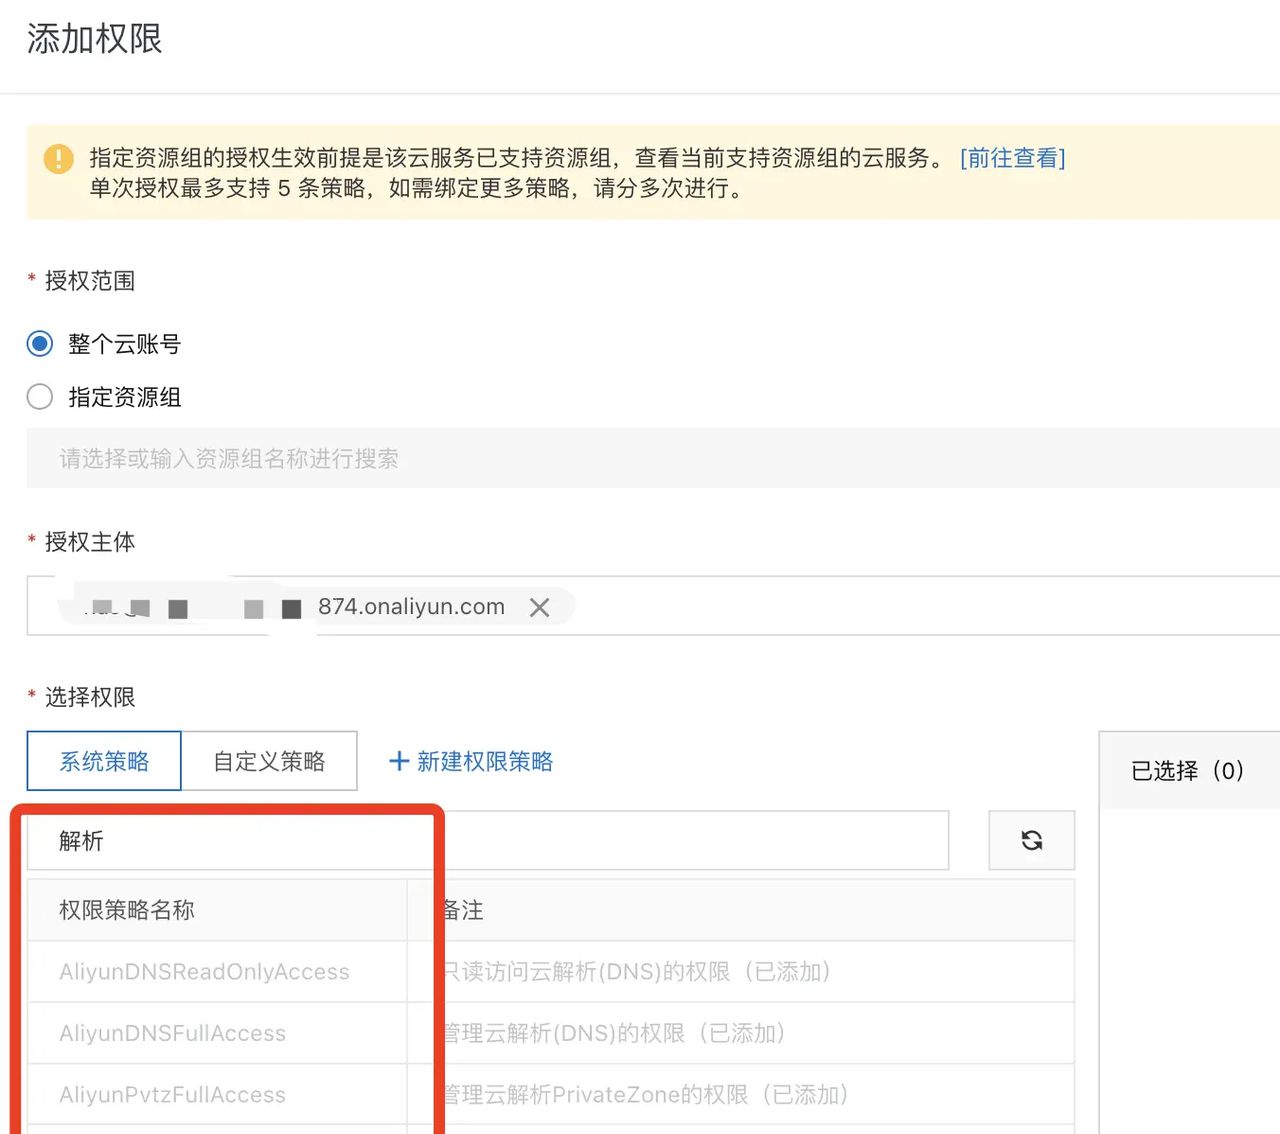Open the [前往查看] link
1280x1134 pixels.
coord(1012,157)
